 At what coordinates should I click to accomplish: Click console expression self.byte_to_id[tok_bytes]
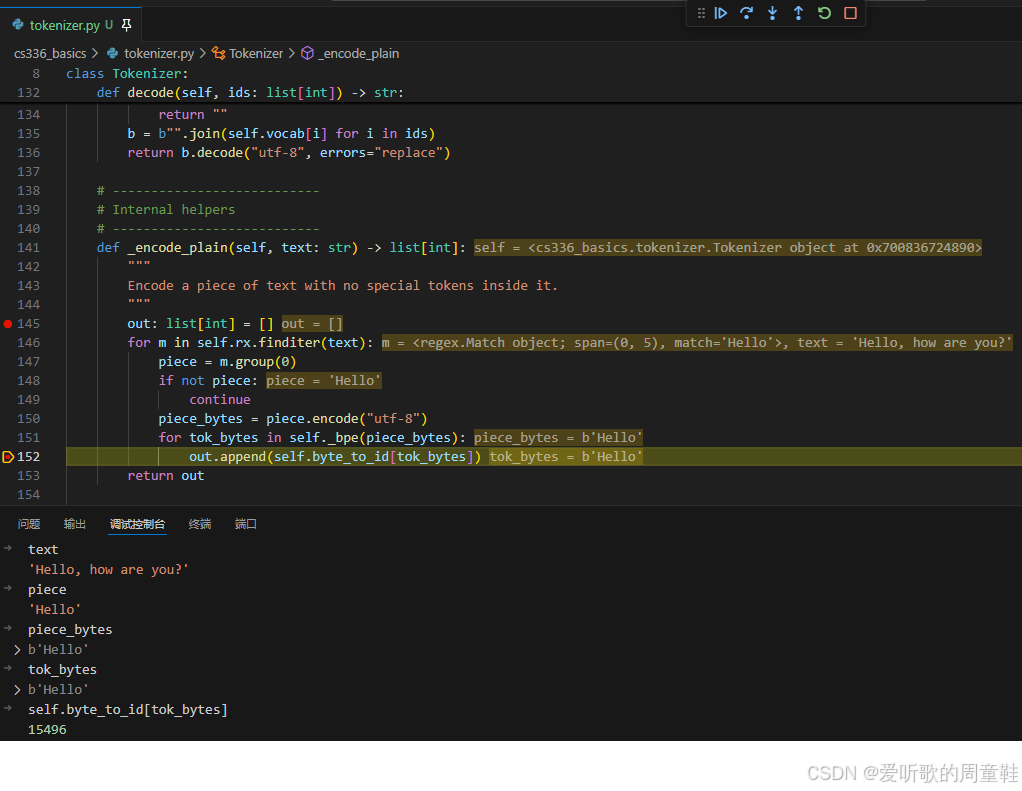click(128, 710)
